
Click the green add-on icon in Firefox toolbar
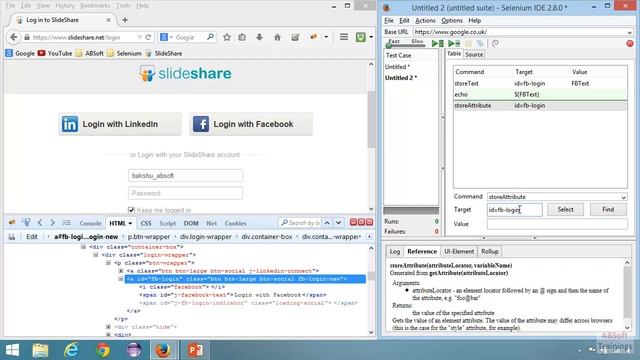[360, 37]
